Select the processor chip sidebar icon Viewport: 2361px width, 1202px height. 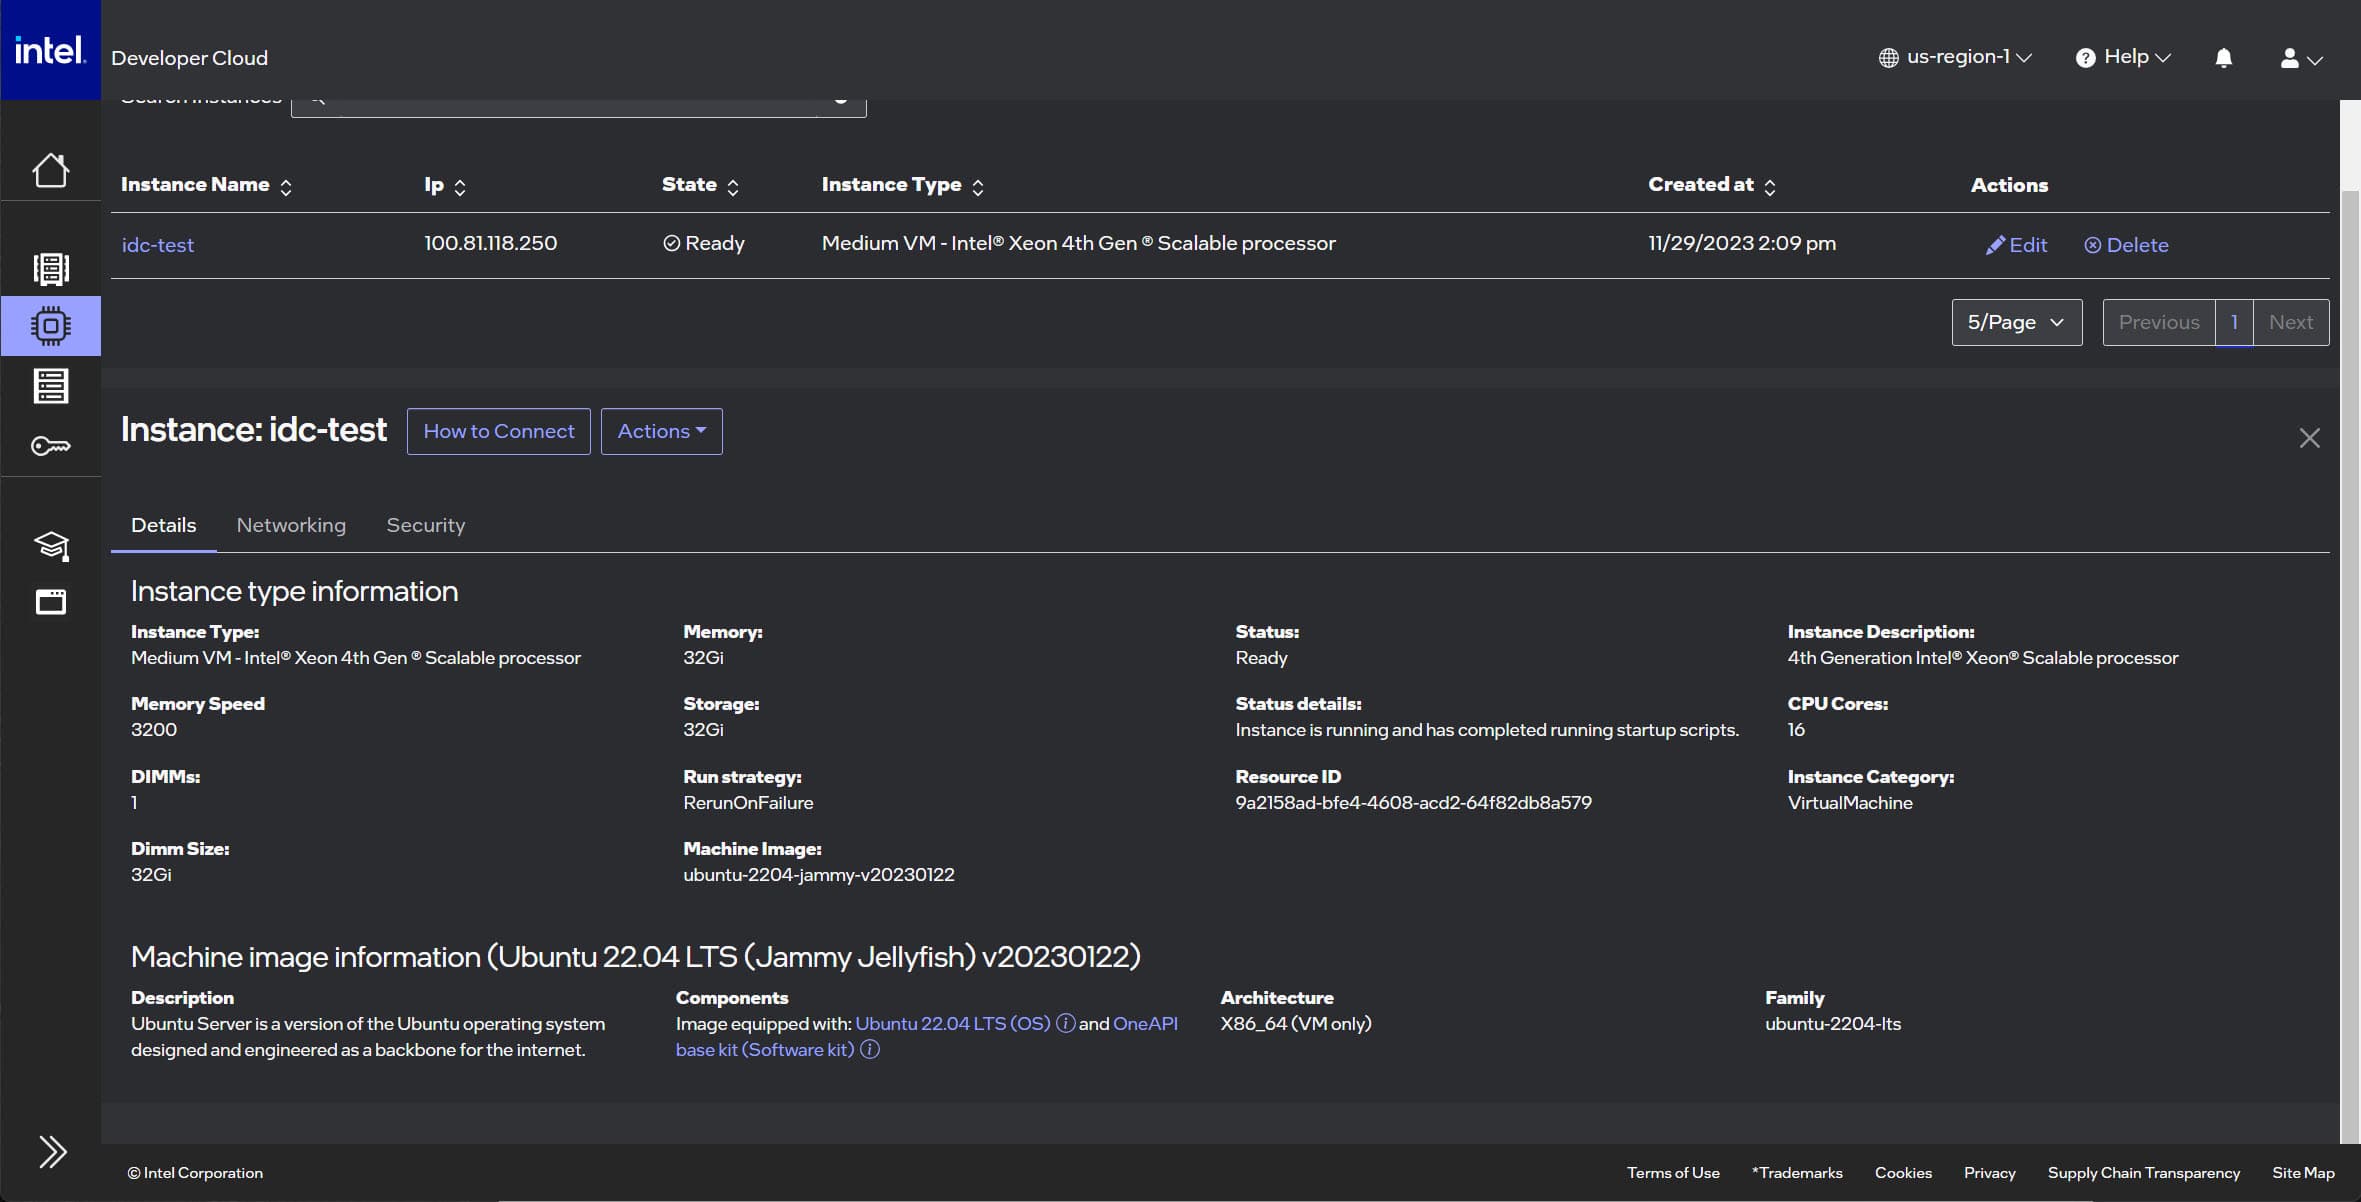[50, 326]
